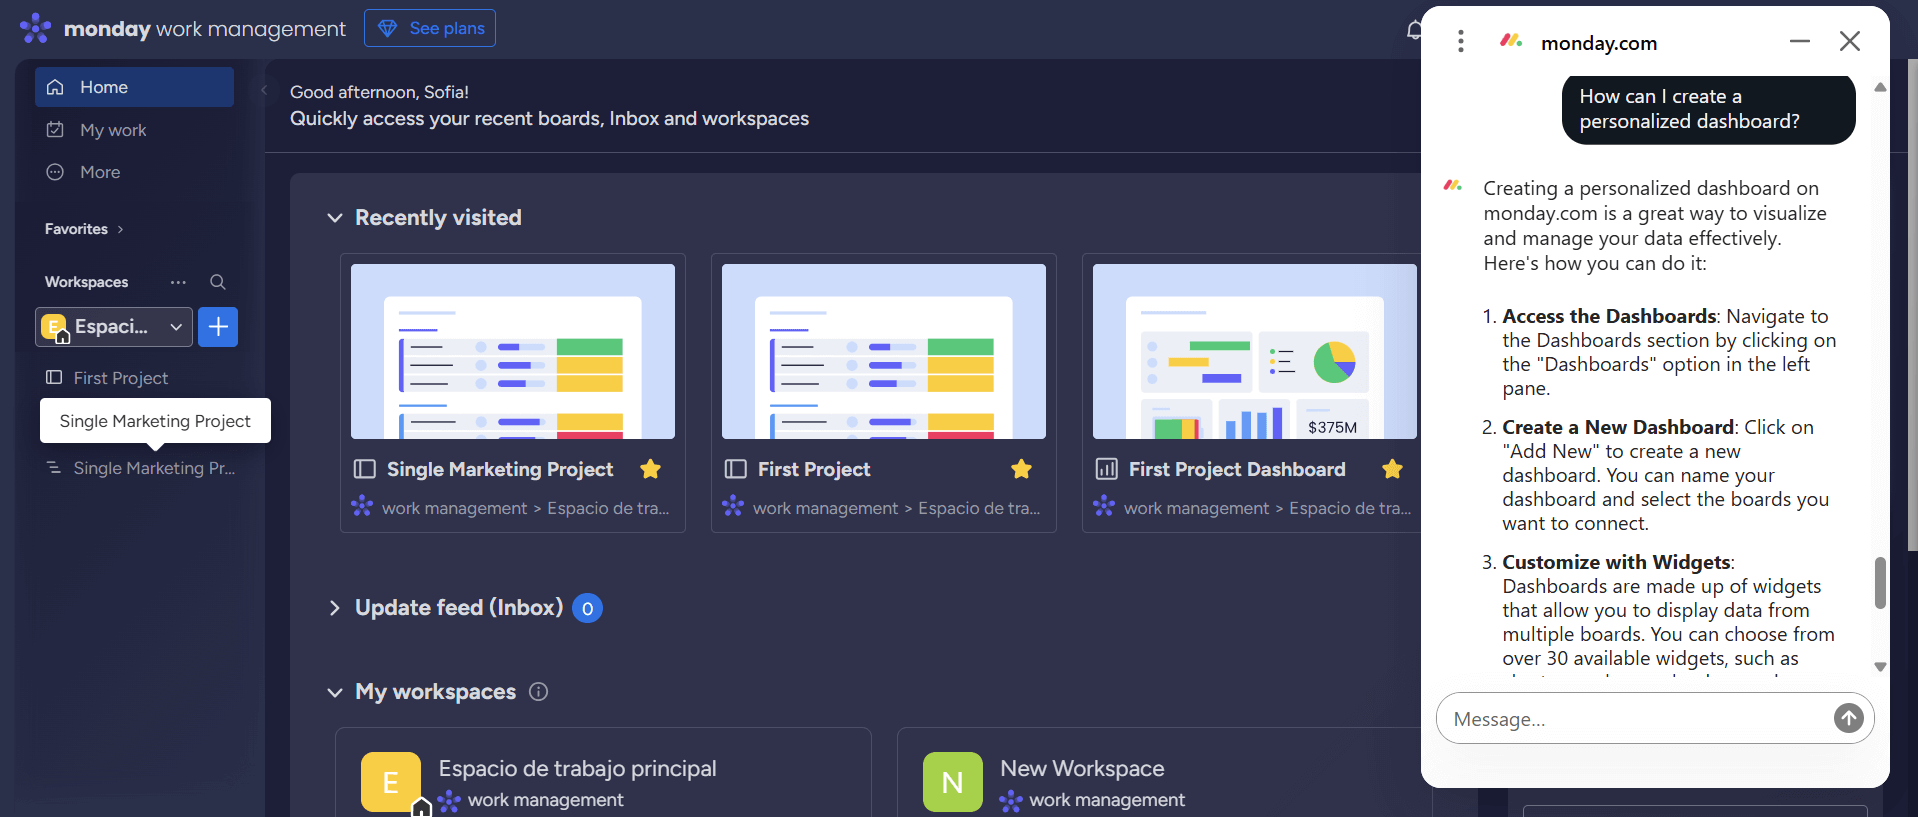Click the Single Marketing Project card title
Viewport: 1918px width, 817px height.
point(500,469)
